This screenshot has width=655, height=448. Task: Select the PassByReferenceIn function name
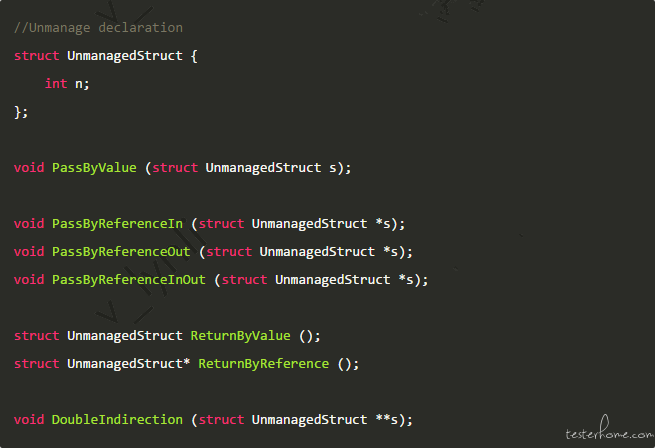(117, 224)
